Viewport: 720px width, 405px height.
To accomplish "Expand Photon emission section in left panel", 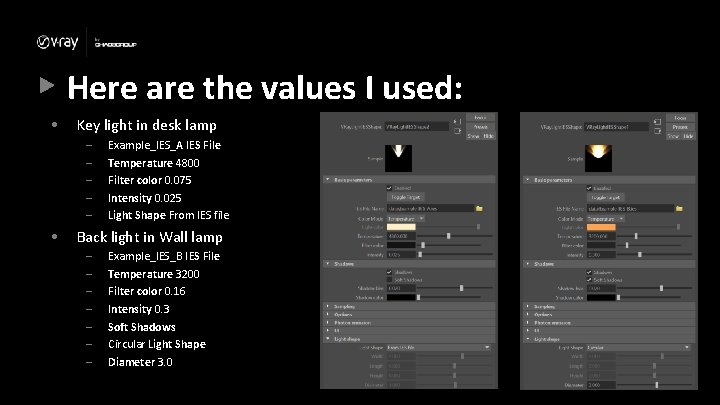I will [x=409, y=323].
